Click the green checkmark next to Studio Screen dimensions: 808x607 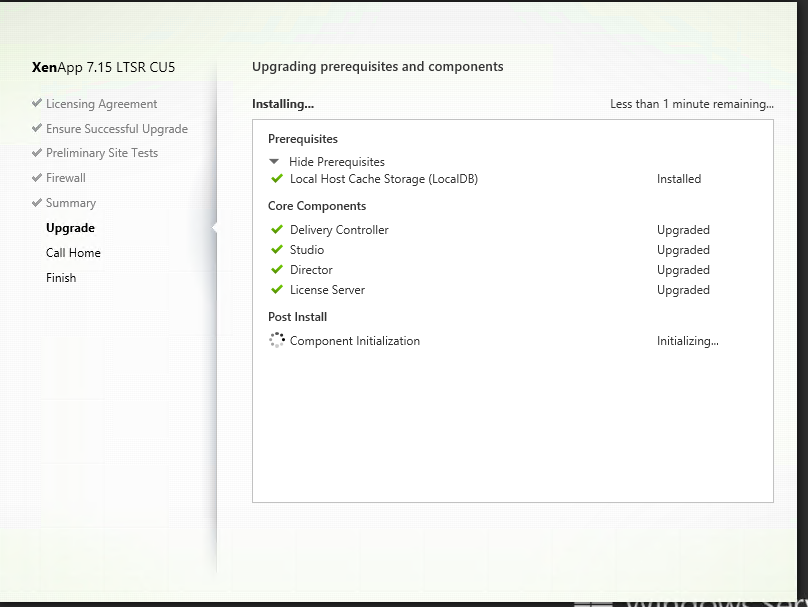[x=277, y=249]
